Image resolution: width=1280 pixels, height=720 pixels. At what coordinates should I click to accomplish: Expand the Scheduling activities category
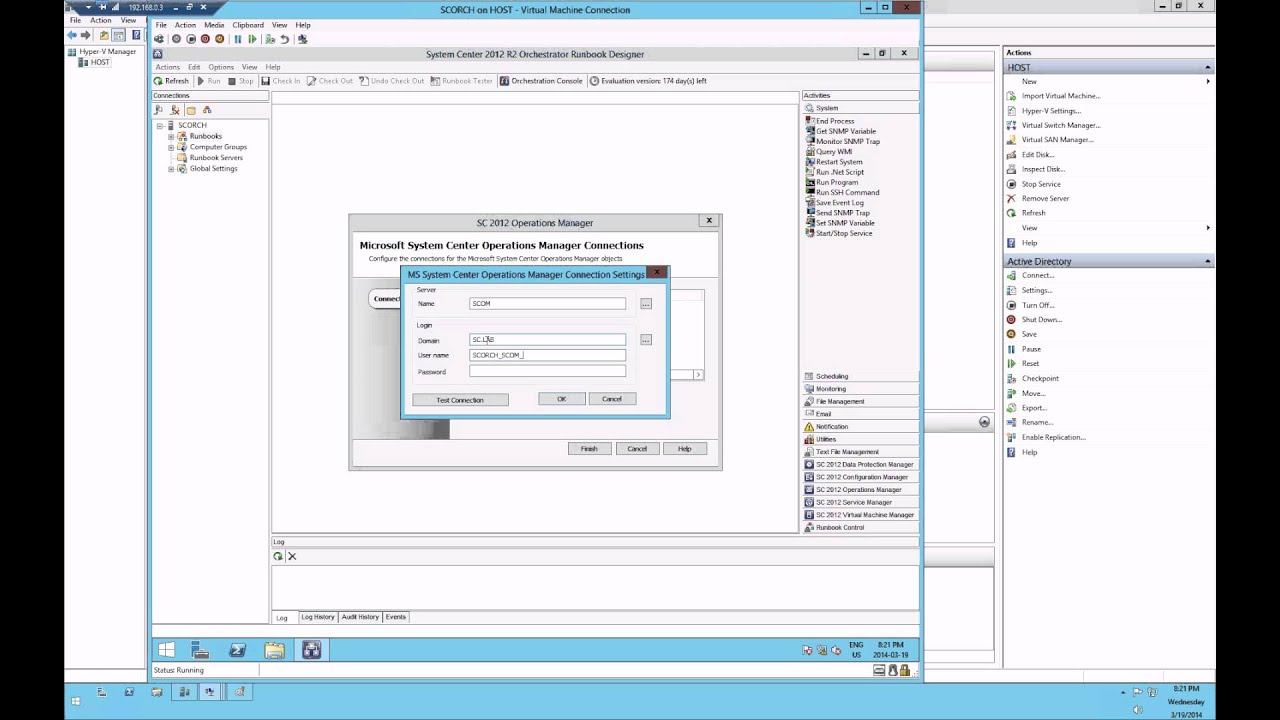pos(859,376)
